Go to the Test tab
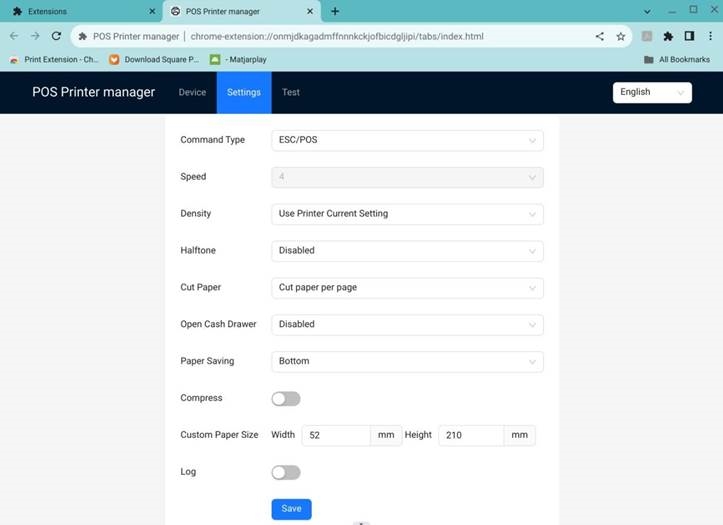723x525 pixels. 291,92
